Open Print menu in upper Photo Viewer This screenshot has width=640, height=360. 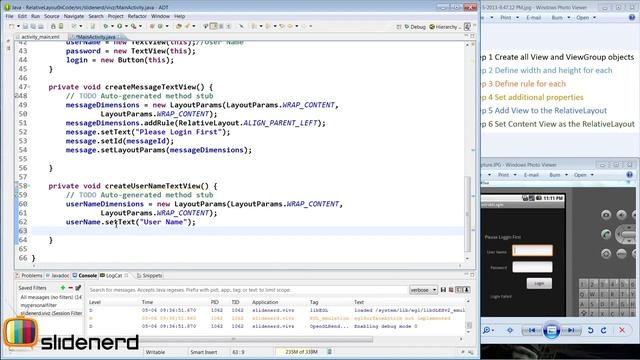[x=509, y=18]
